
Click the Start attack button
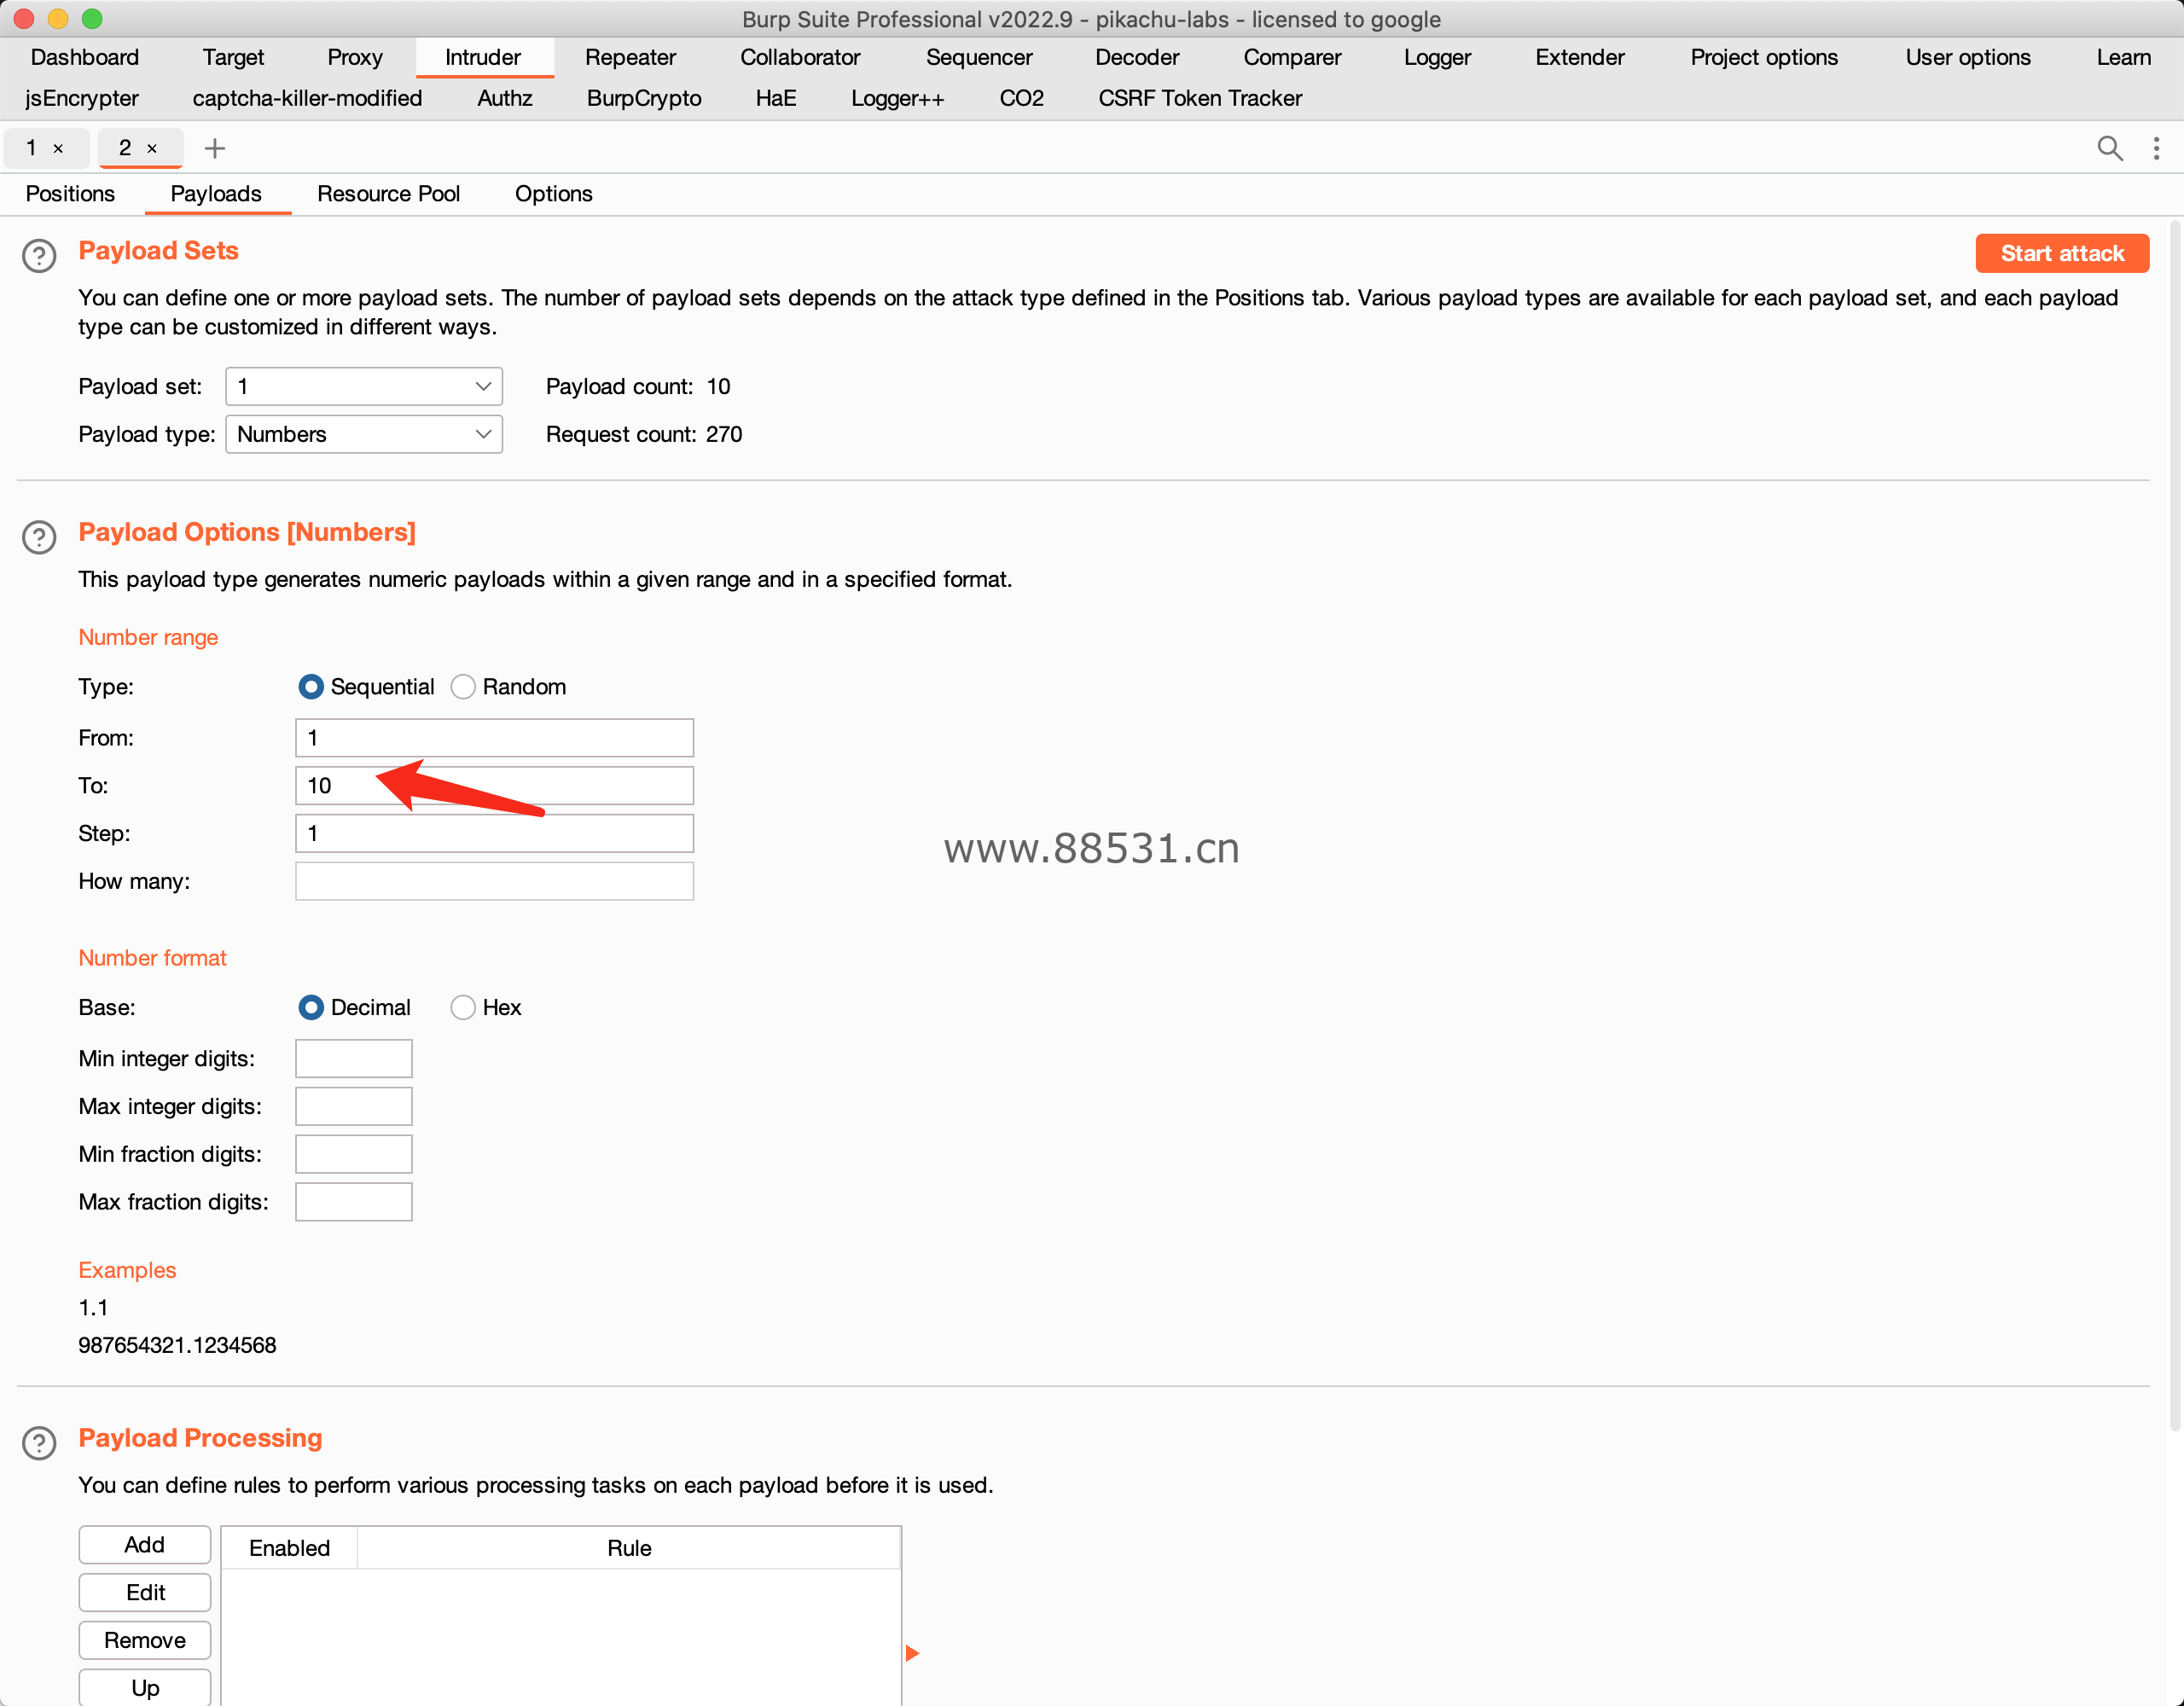(x=2062, y=253)
